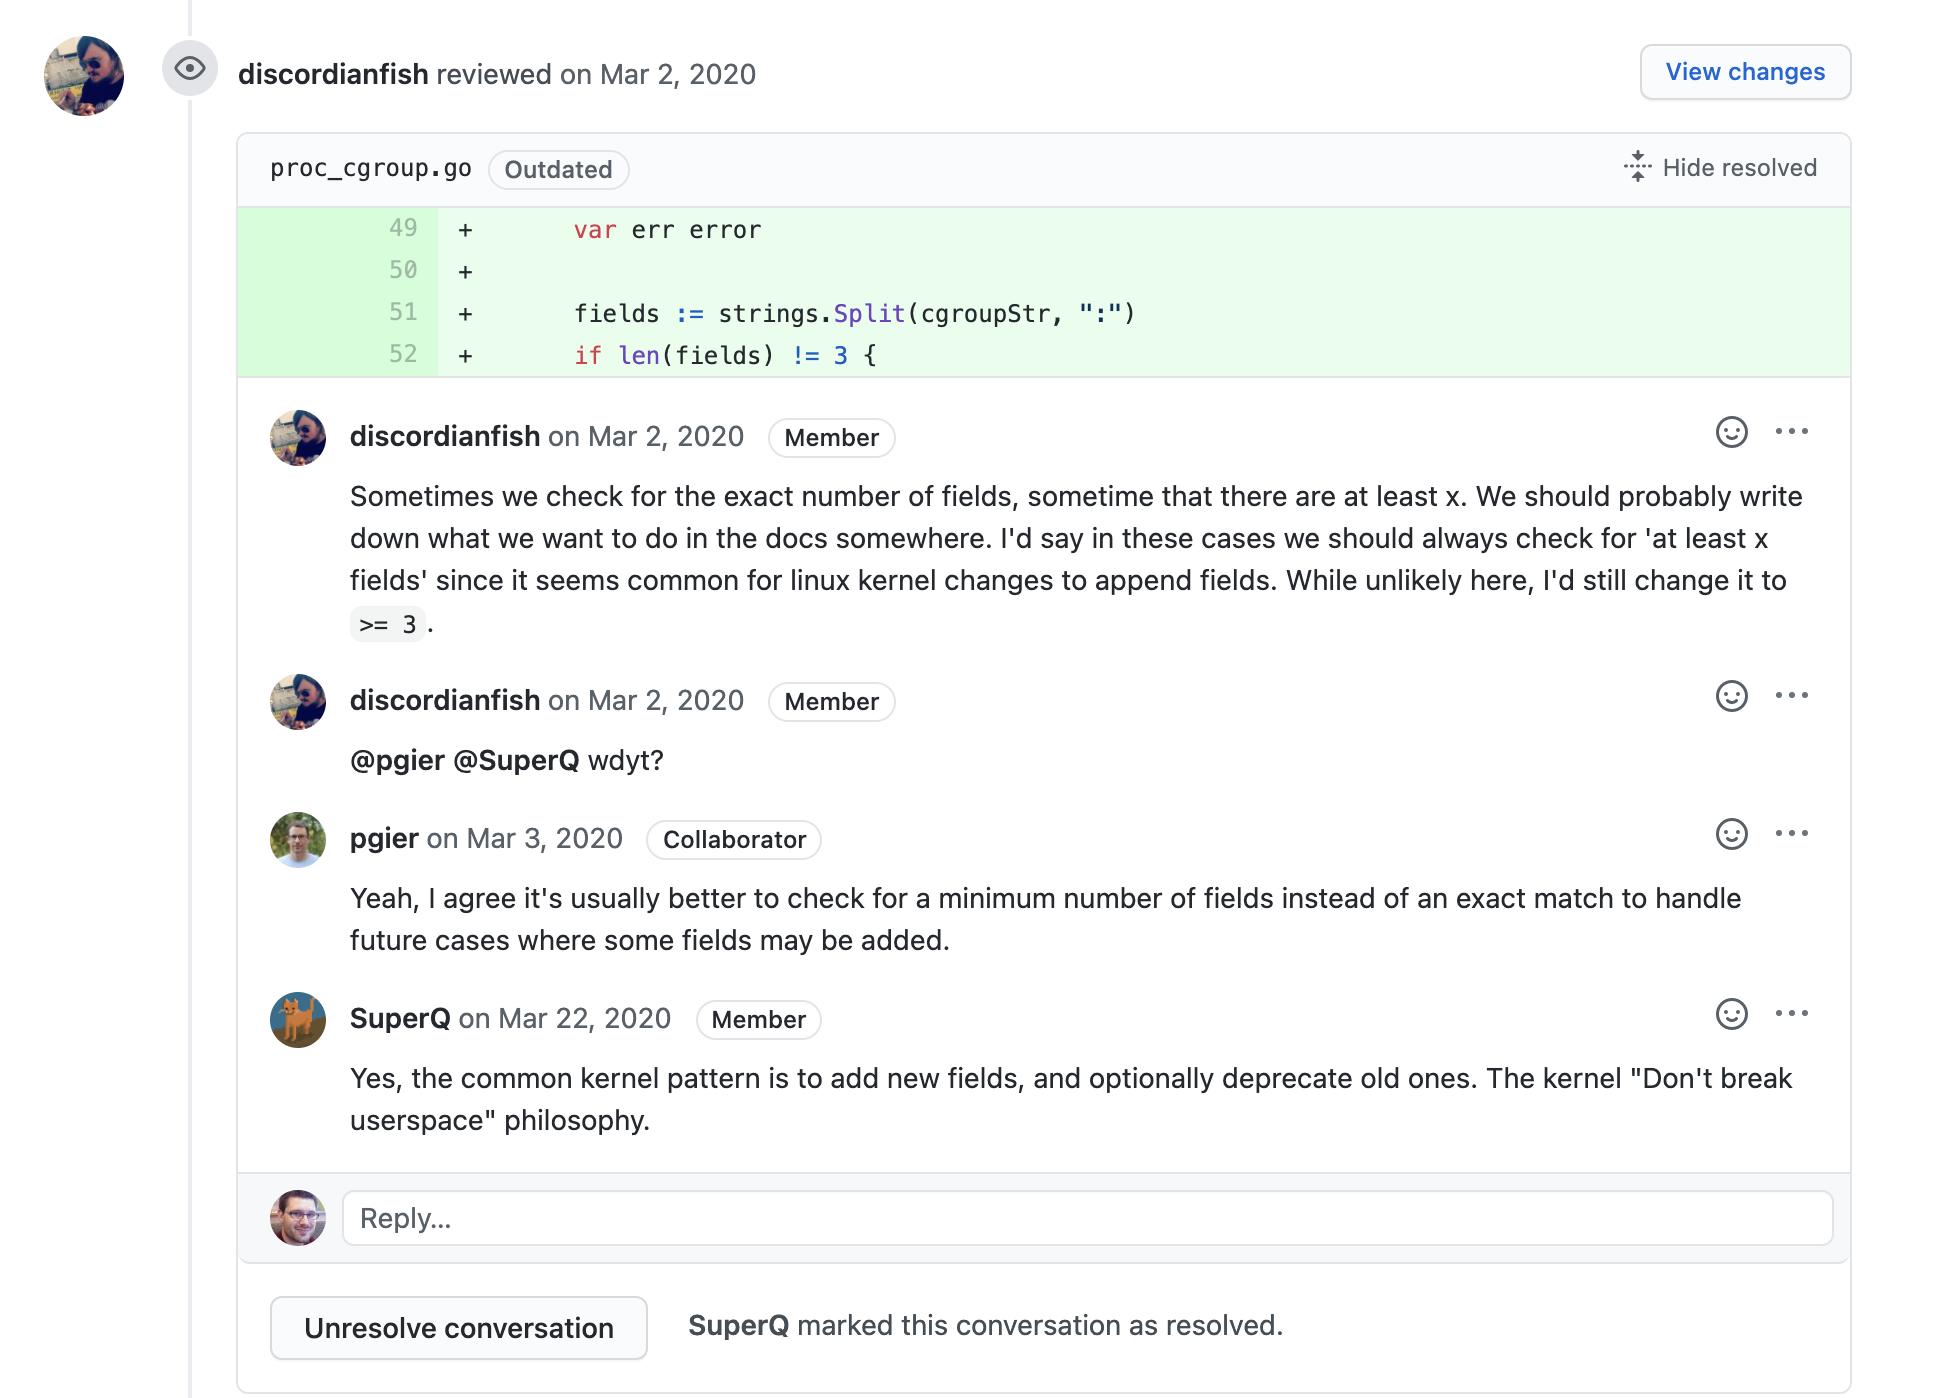Hide the resolved conversation thread

pyautogui.click(x=1741, y=167)
